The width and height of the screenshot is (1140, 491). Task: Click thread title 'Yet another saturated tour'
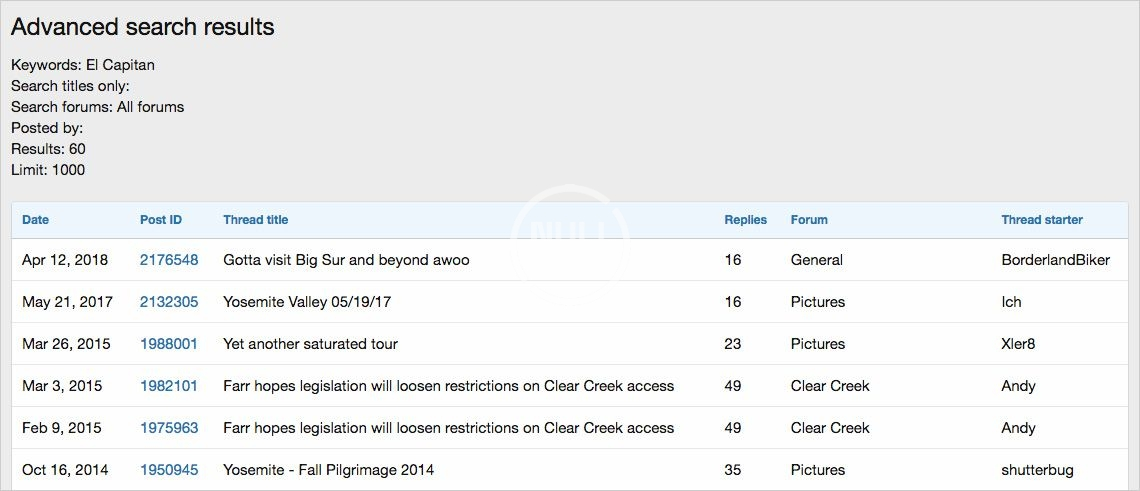(310, 344)
